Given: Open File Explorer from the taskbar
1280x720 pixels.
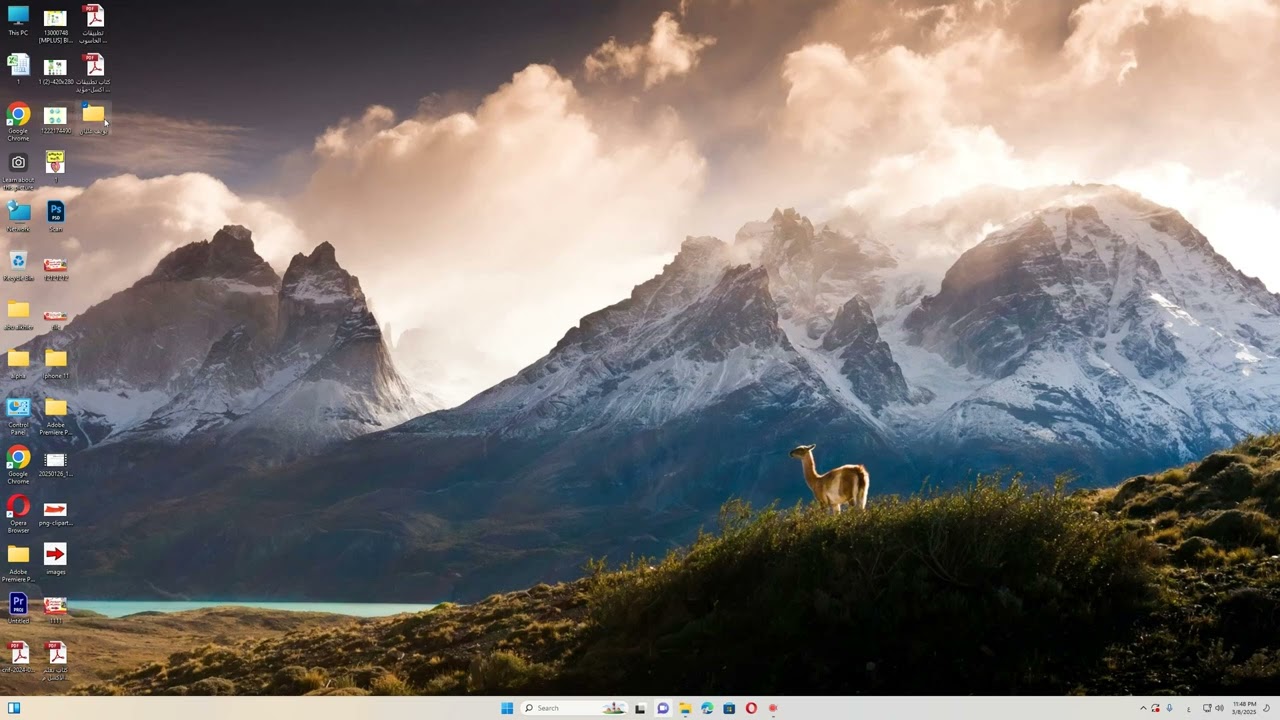Looking at the screenshot, I should click(x=685, y=708).
